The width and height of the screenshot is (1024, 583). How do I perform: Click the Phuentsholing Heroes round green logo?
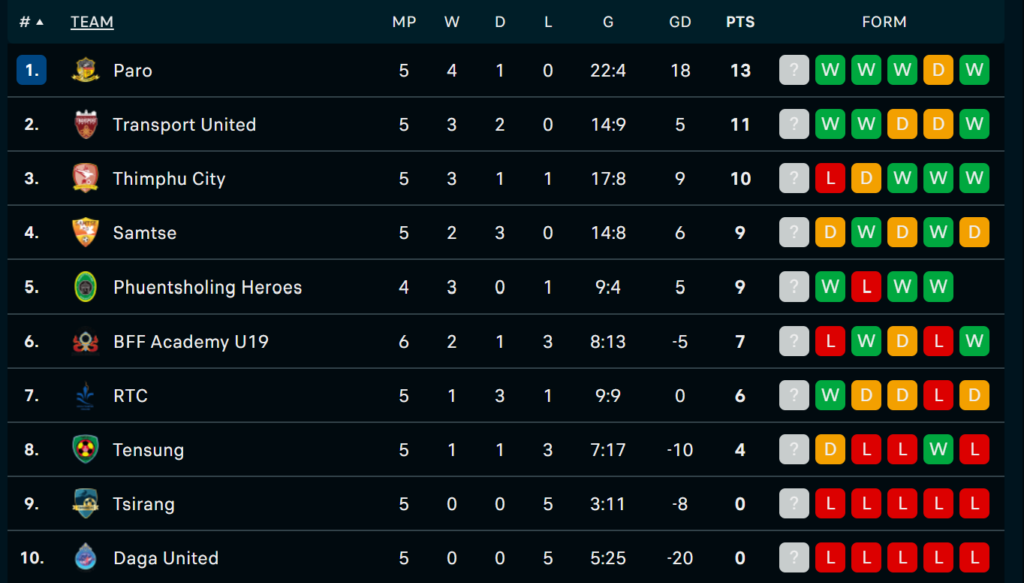(x=86, y=287)
